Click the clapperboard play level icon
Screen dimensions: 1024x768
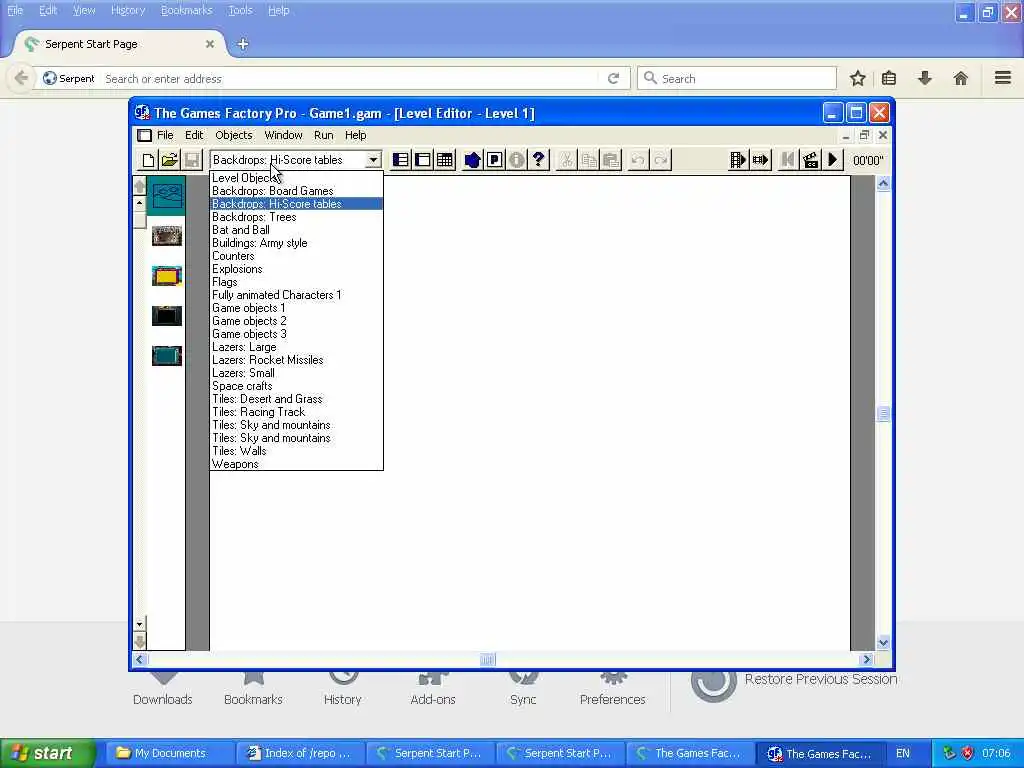810,160
